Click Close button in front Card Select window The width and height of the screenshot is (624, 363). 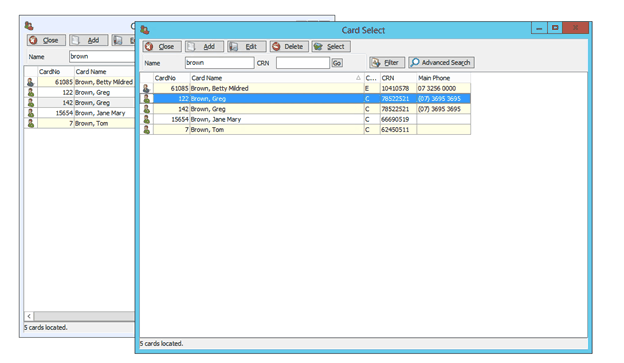pyautogui.click(x=162, y=47)
